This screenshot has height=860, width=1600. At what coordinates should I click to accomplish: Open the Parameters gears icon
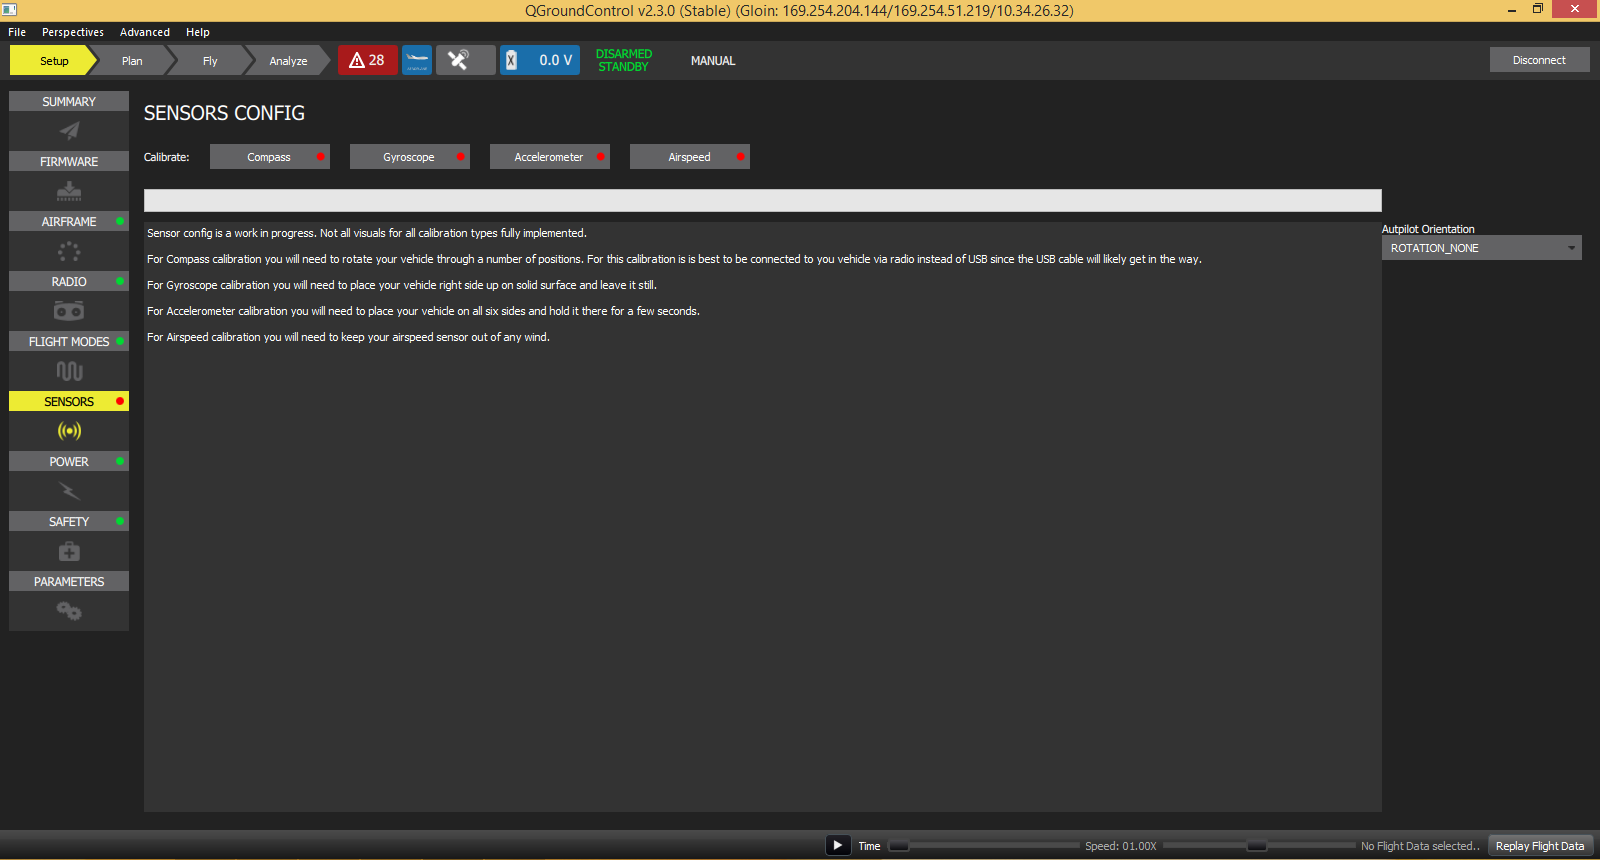point(69,611)
